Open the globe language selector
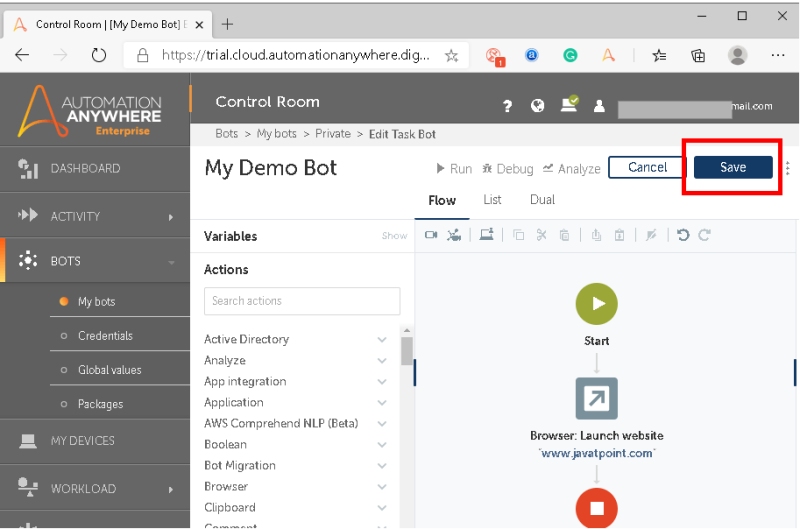The width and height of the screenshot is (800, 529). point(537,106)
